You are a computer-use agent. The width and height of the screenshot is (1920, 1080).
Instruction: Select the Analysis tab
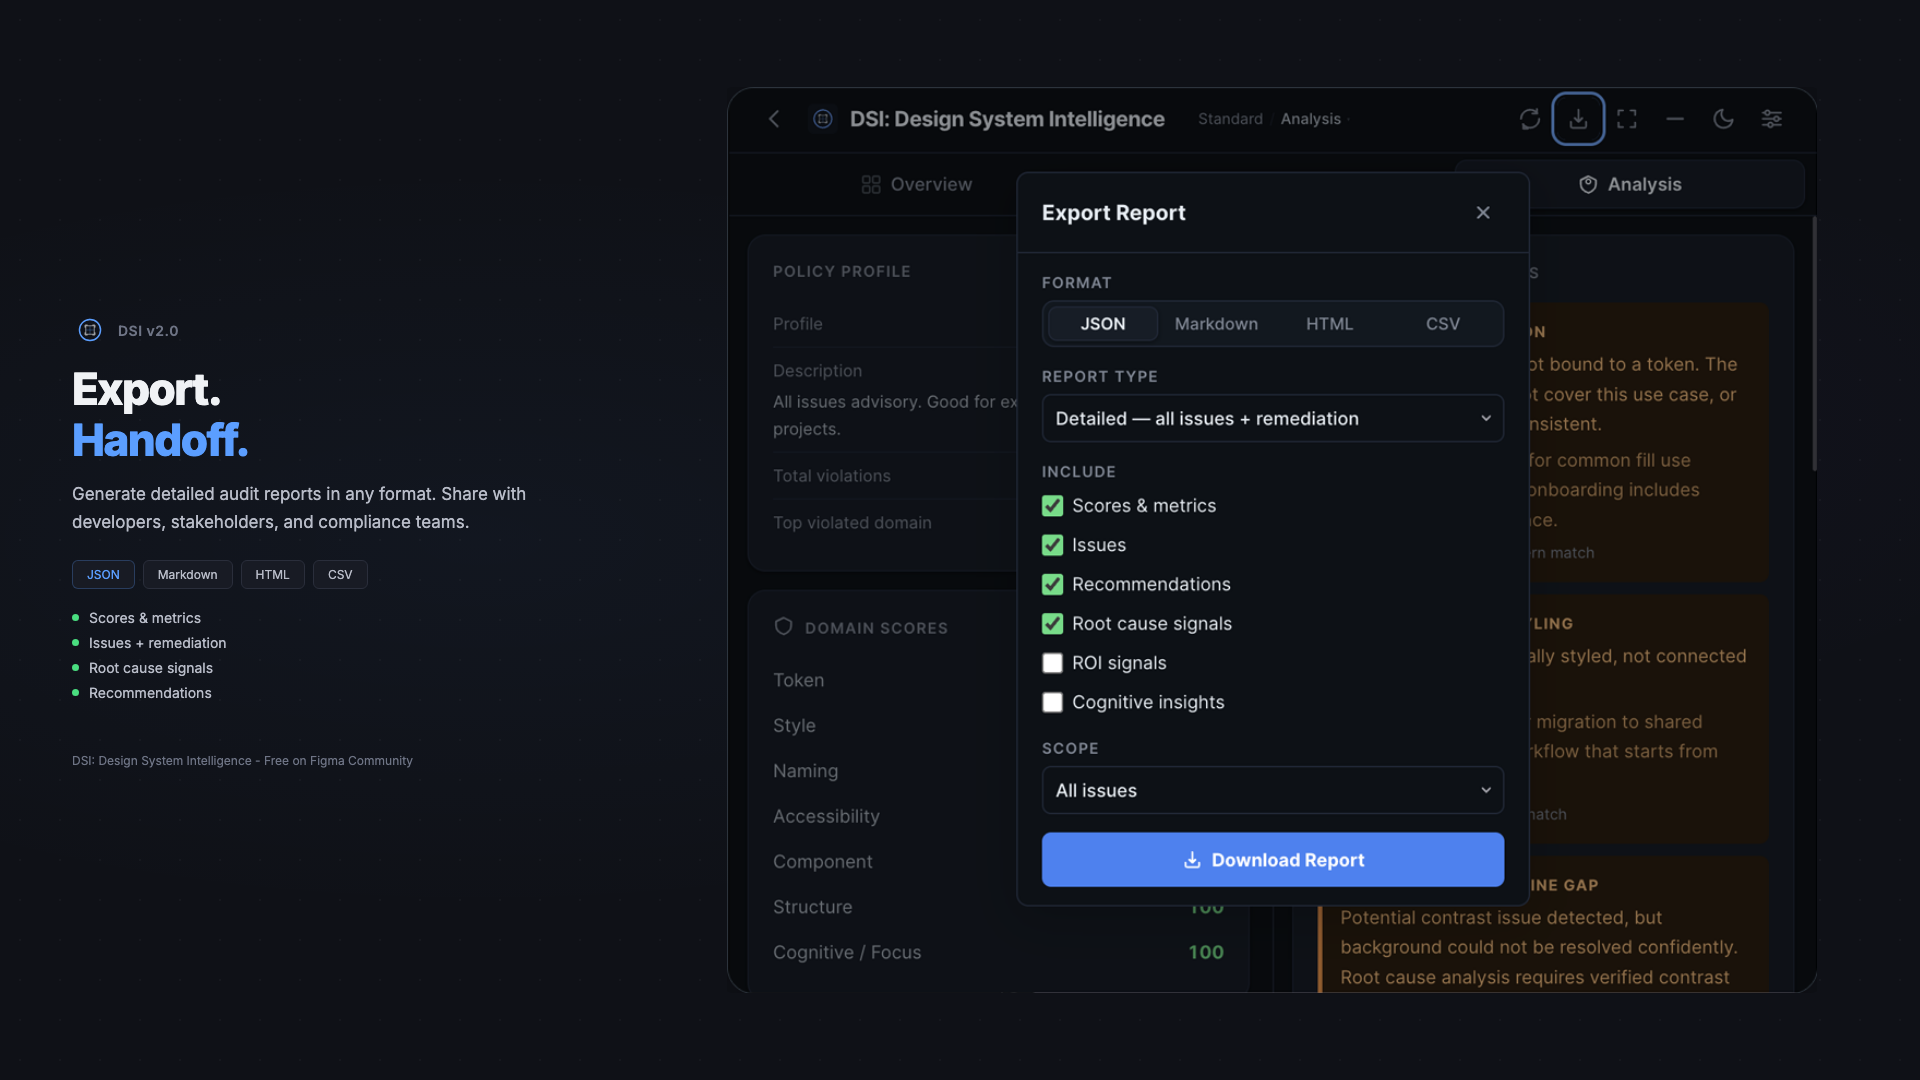pyautogui.click(x=1643, y=184)
